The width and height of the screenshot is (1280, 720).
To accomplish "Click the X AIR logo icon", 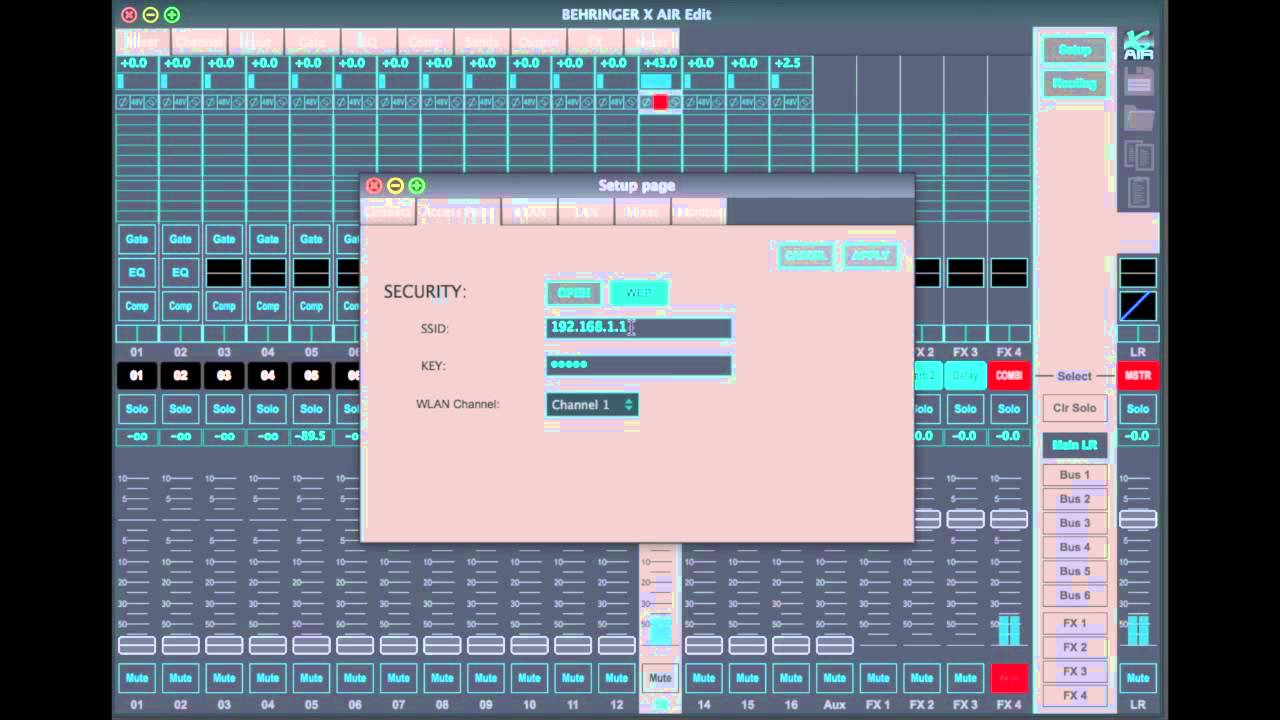I will point(1138,45).
